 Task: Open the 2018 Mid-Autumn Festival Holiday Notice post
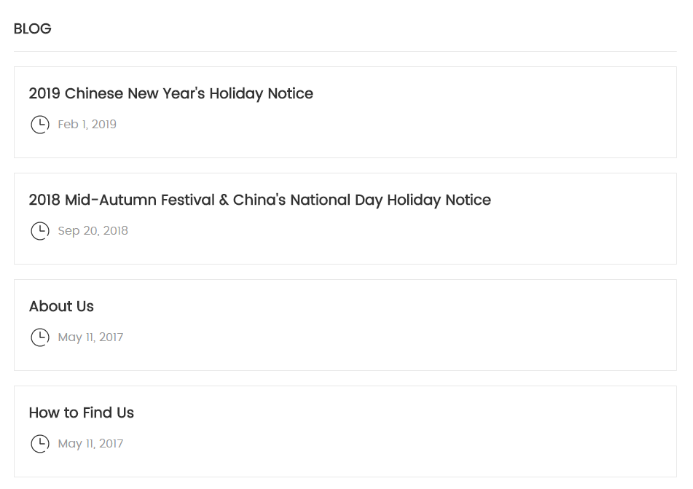click(259, 200)
